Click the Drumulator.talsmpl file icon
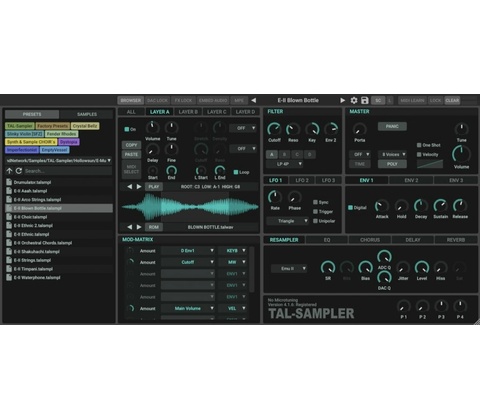480x420 pixels. [x=9, y=182]
